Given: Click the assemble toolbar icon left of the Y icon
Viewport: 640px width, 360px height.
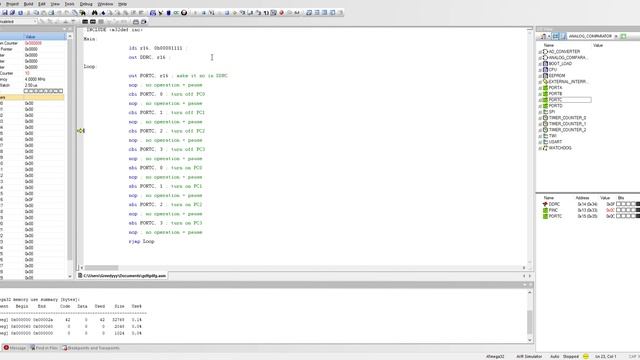Looking at the screenshot, I should click(153, 13).
